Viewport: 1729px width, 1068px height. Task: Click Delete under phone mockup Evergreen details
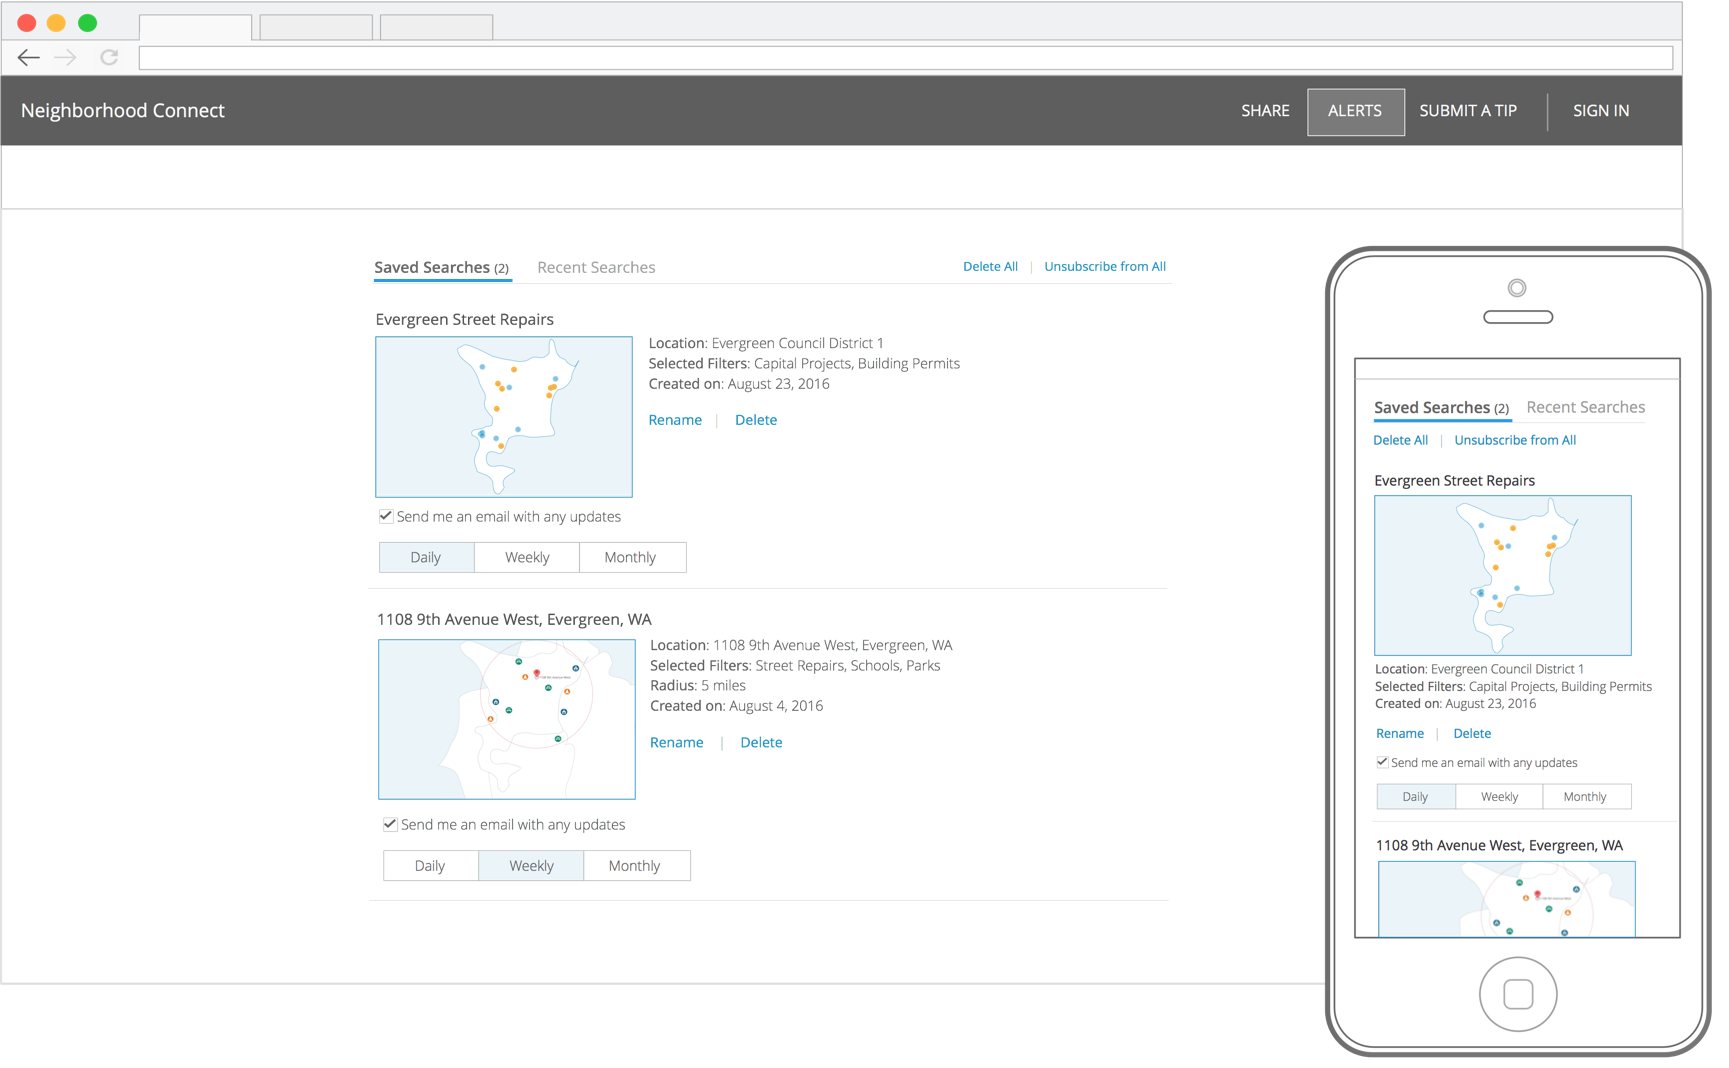tap(1472, 734)
